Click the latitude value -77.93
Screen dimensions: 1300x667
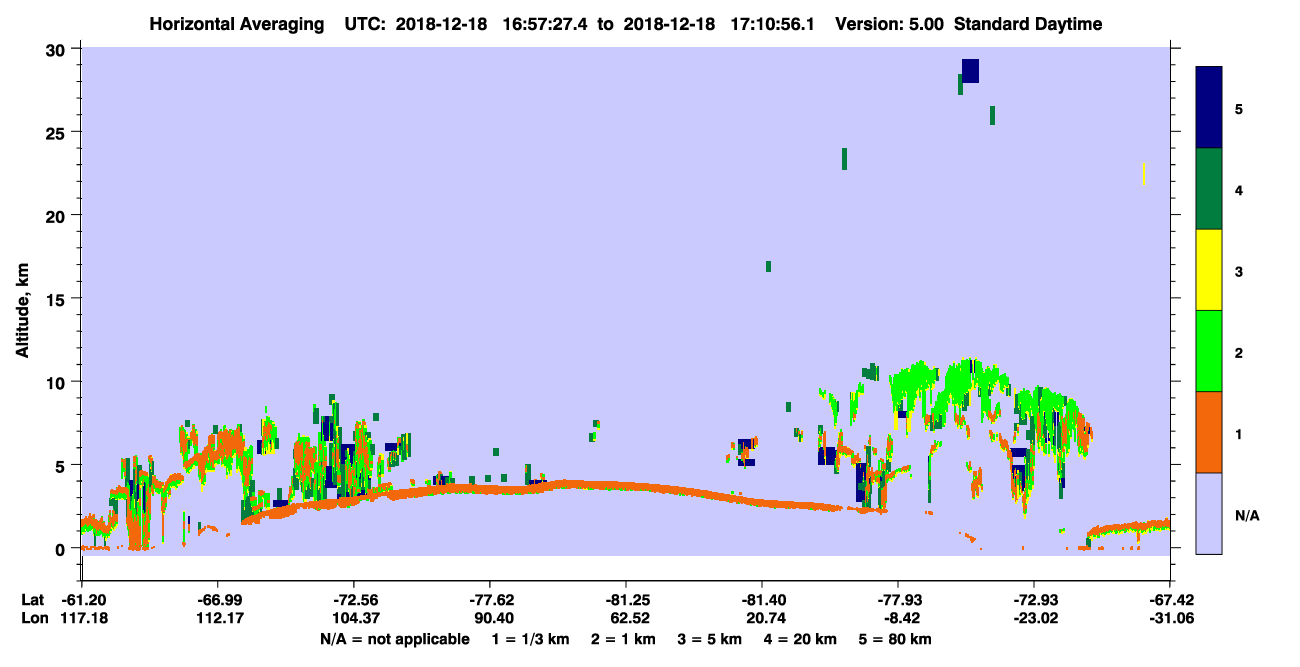tap(897, 600)
